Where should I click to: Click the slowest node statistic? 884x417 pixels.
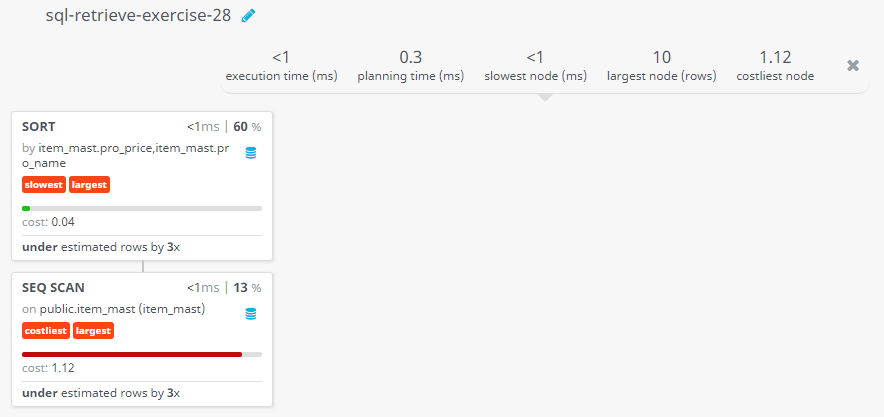(x=535, y=66)
